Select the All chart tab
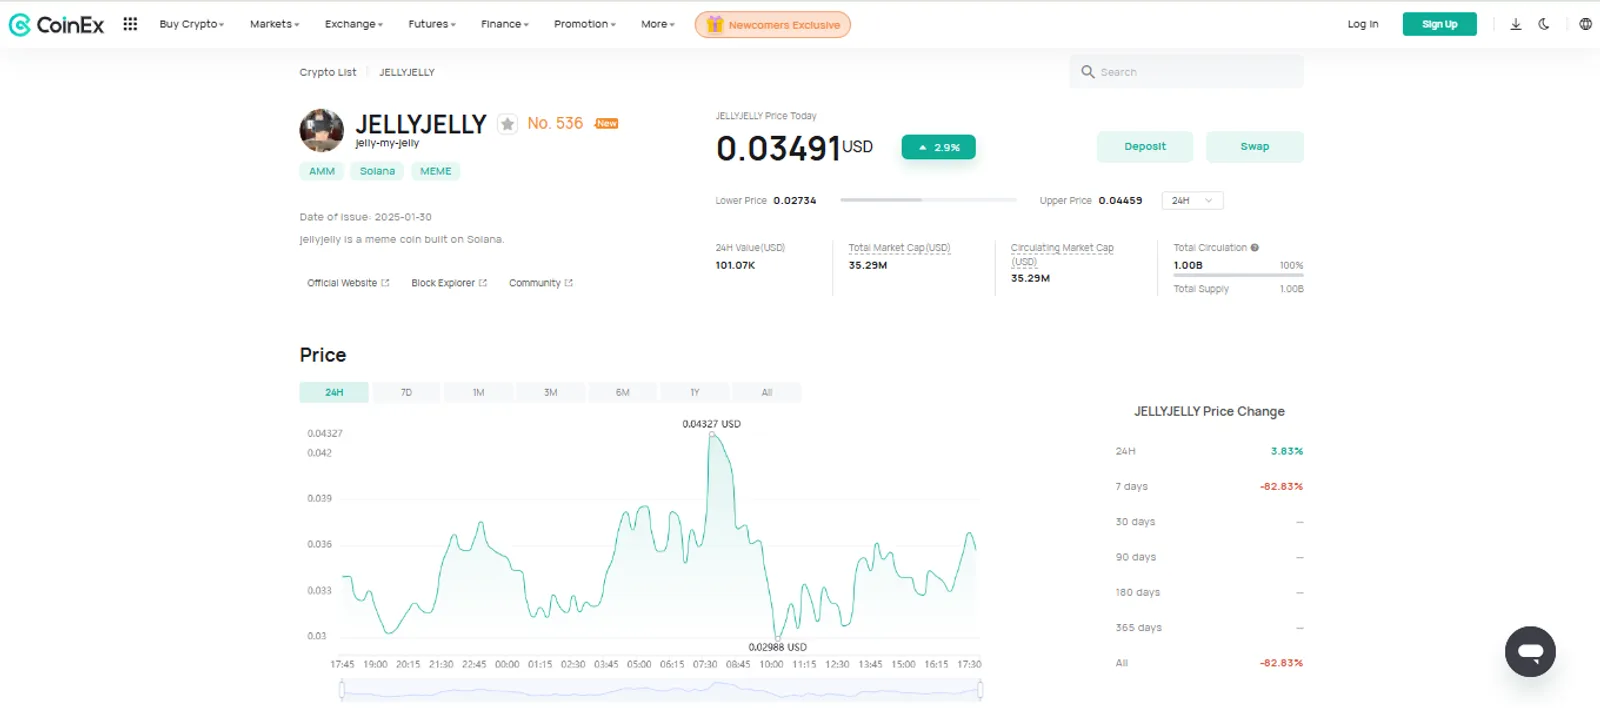 (767, 392)
